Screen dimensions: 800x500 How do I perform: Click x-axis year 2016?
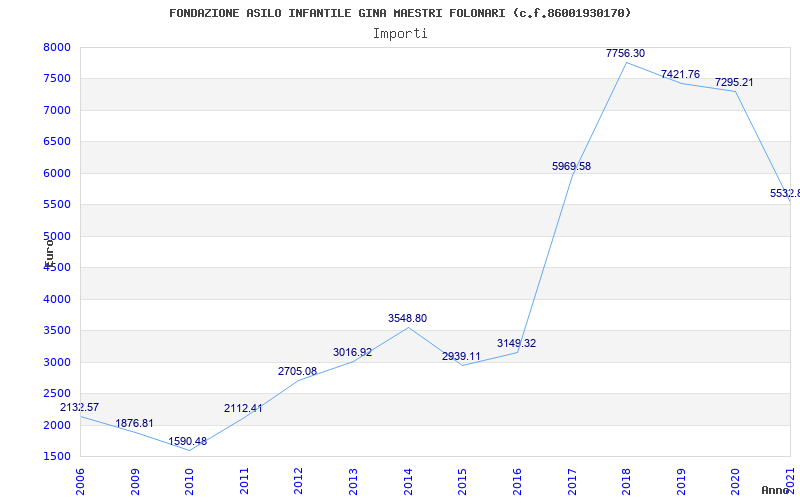tap(517, 482)
